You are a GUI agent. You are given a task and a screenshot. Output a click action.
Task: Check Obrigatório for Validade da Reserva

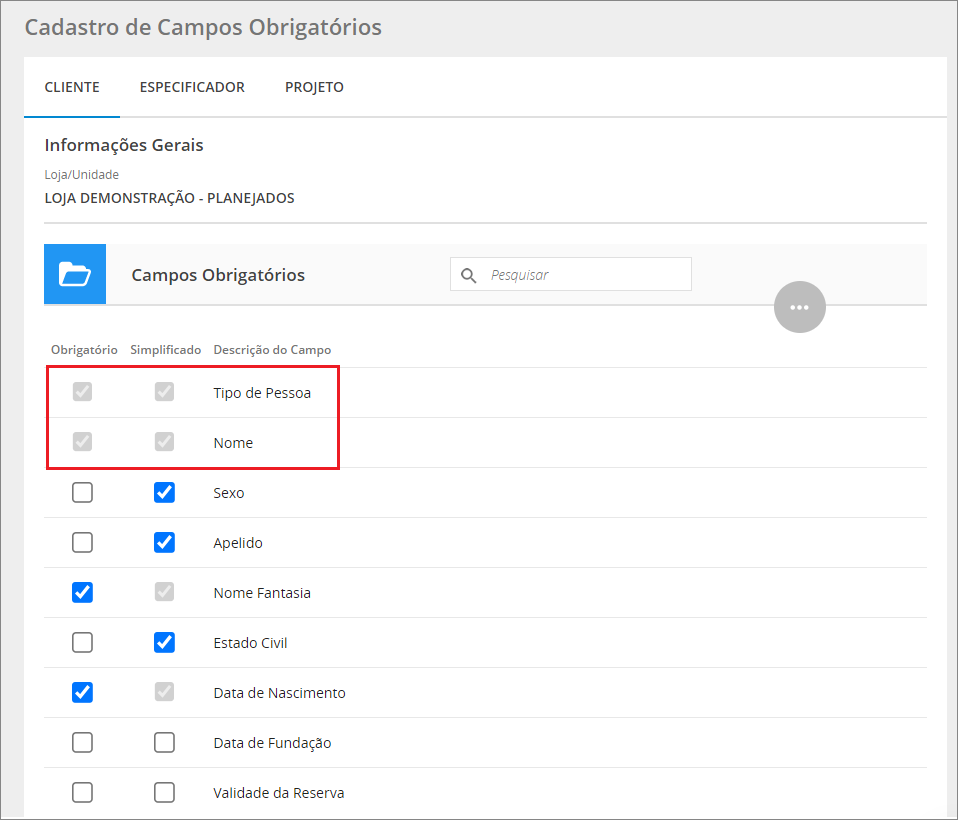click(83, 792)
